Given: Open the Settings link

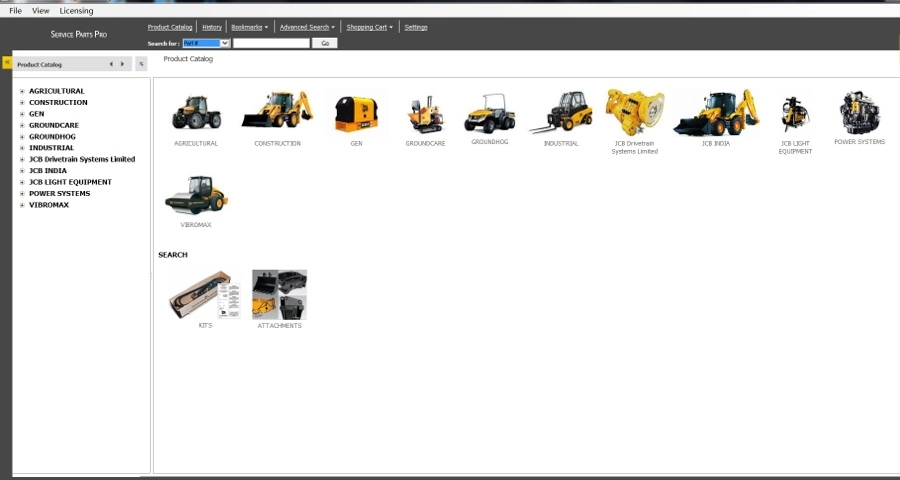Looking at the screenshot, I should click(x=416, y=27).
